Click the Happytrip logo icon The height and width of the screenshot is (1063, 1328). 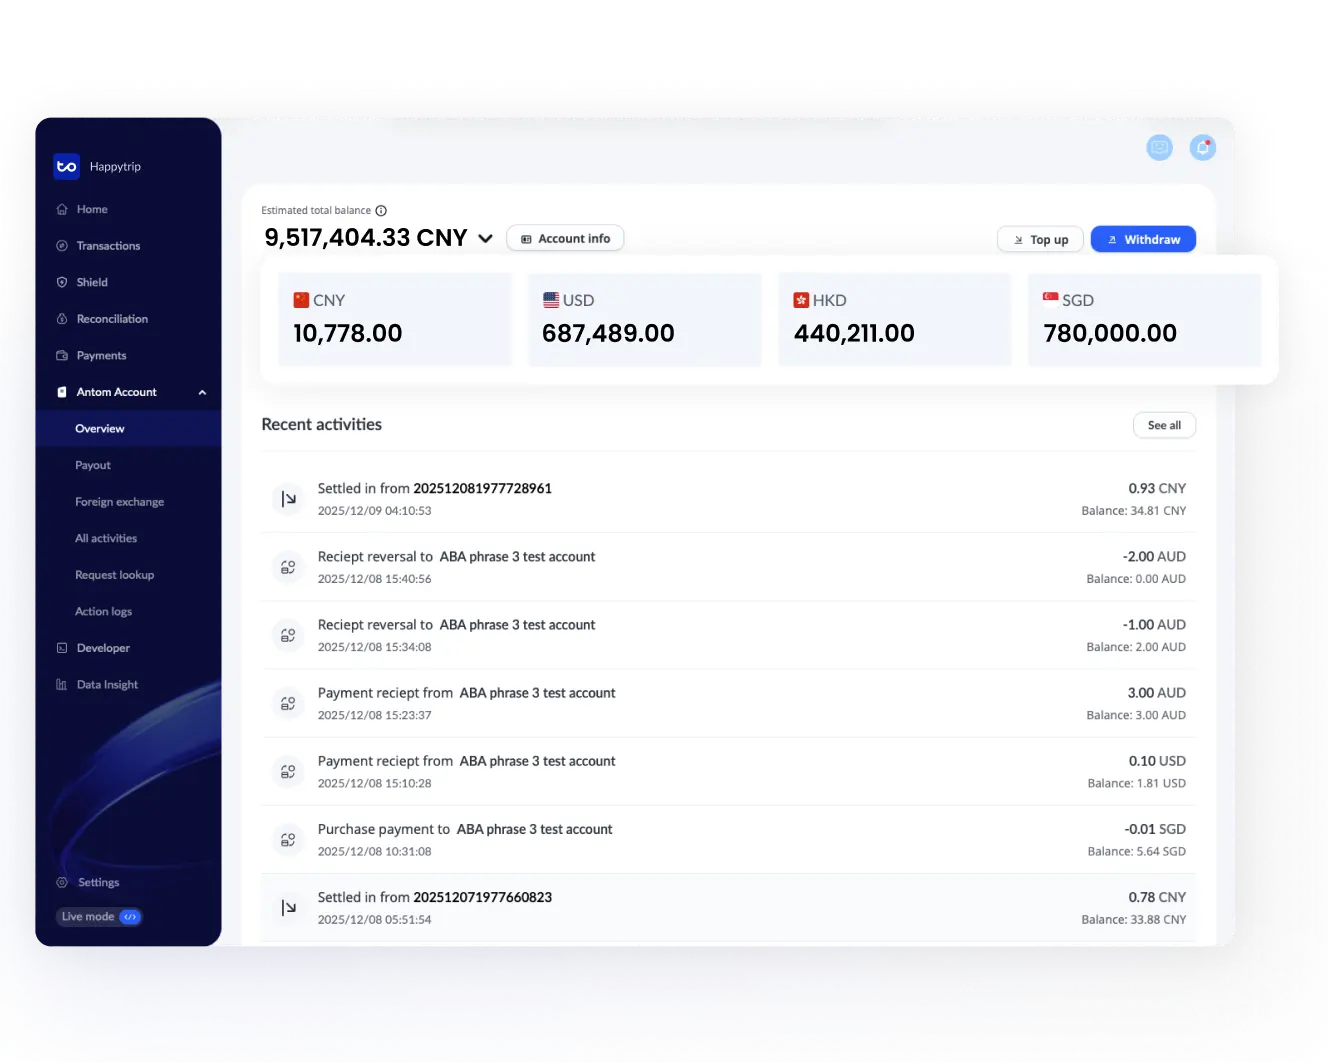pos(66,167)
